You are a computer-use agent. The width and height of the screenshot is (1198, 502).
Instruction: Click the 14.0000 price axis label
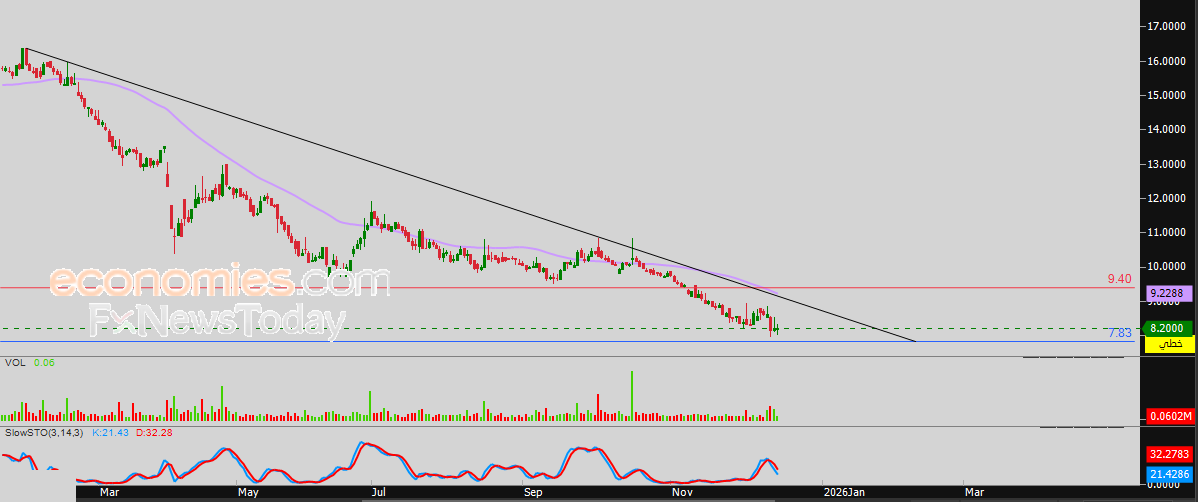[x=1166, y=129]
